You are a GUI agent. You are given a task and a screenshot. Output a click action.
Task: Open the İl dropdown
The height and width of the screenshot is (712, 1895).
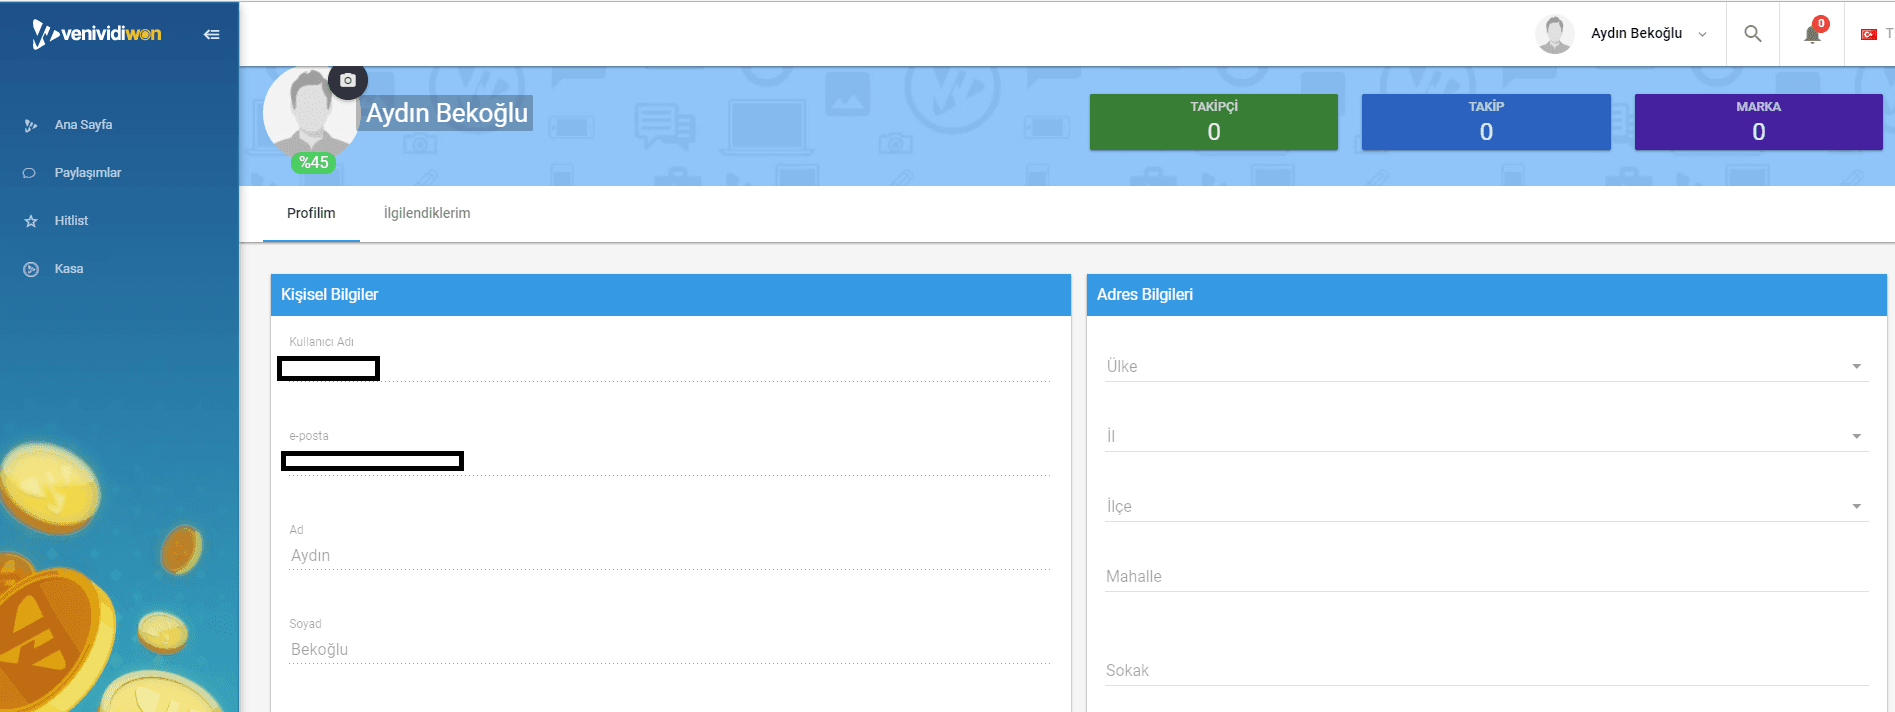1486,436
